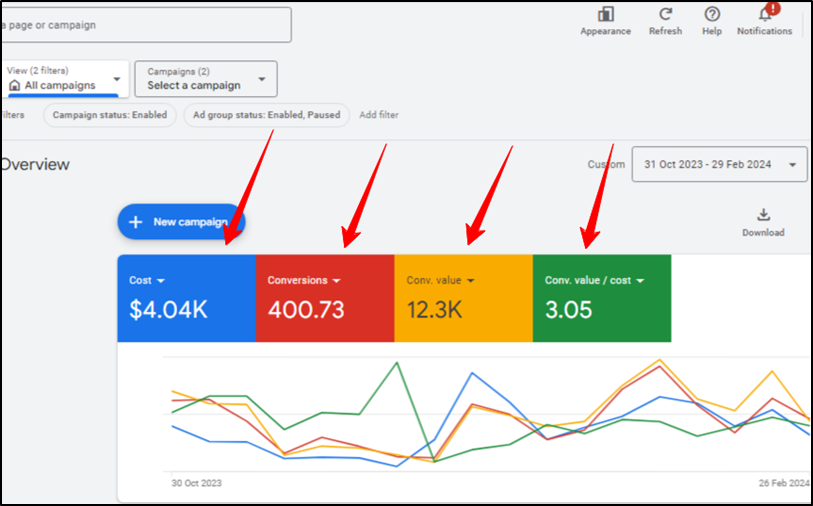
Task: Select the 400.73 conversions value
Action: (x=306, y=310)
